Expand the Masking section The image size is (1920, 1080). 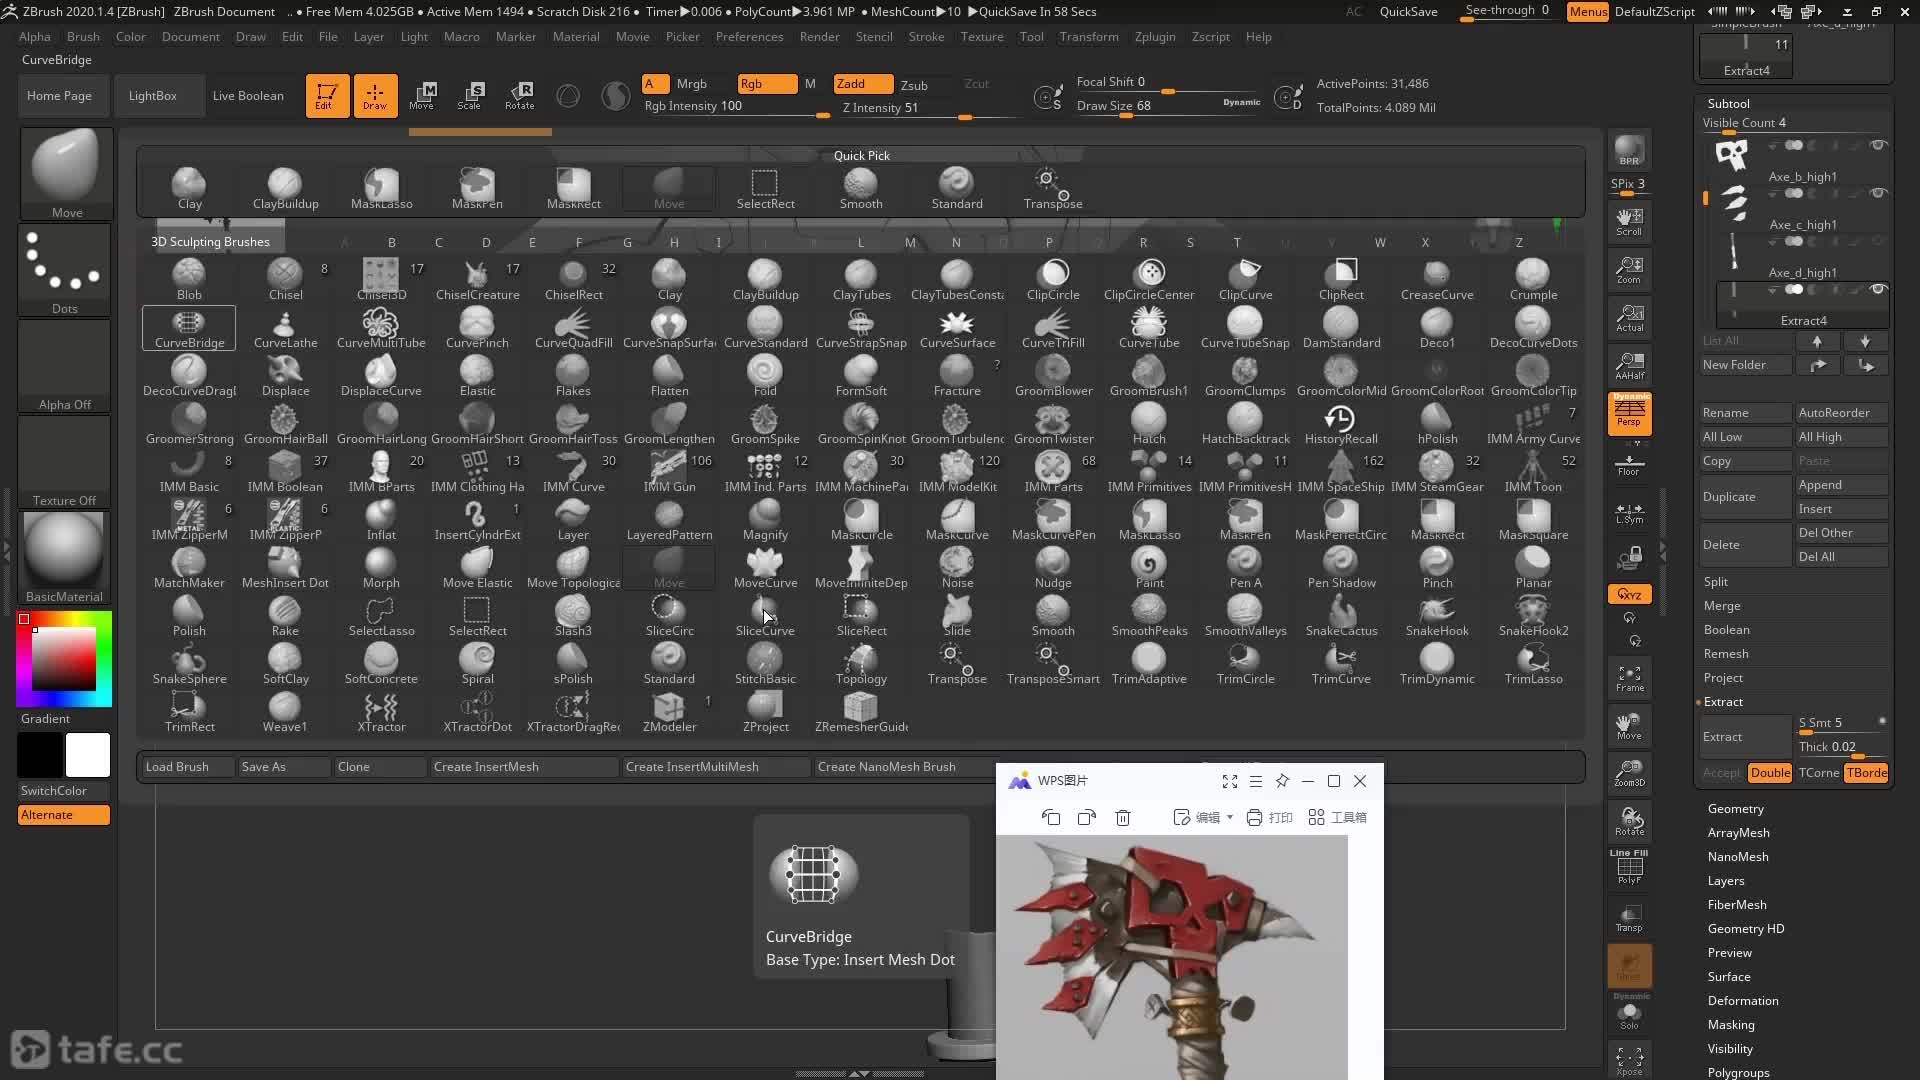[1730, 1024]
